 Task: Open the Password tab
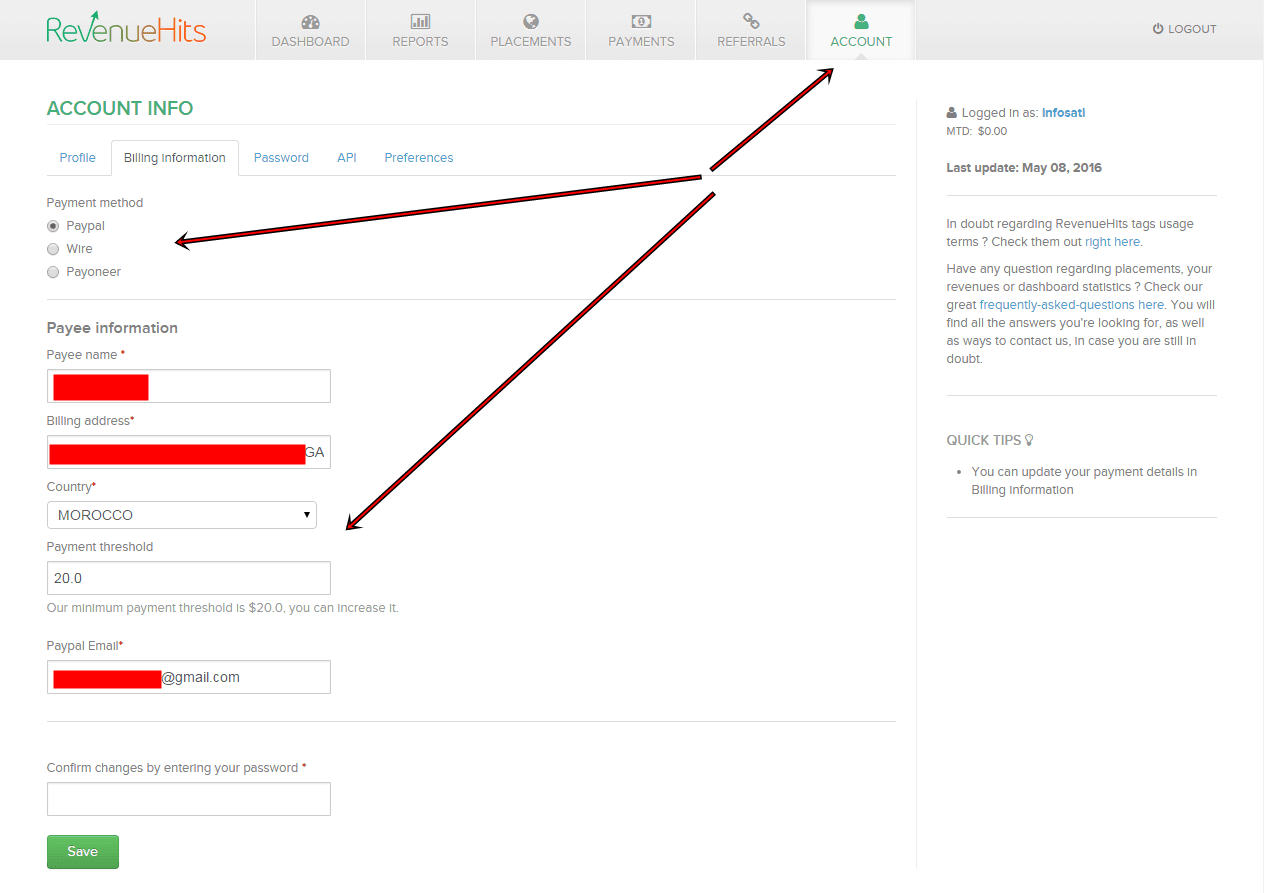(x=281, y=158)
